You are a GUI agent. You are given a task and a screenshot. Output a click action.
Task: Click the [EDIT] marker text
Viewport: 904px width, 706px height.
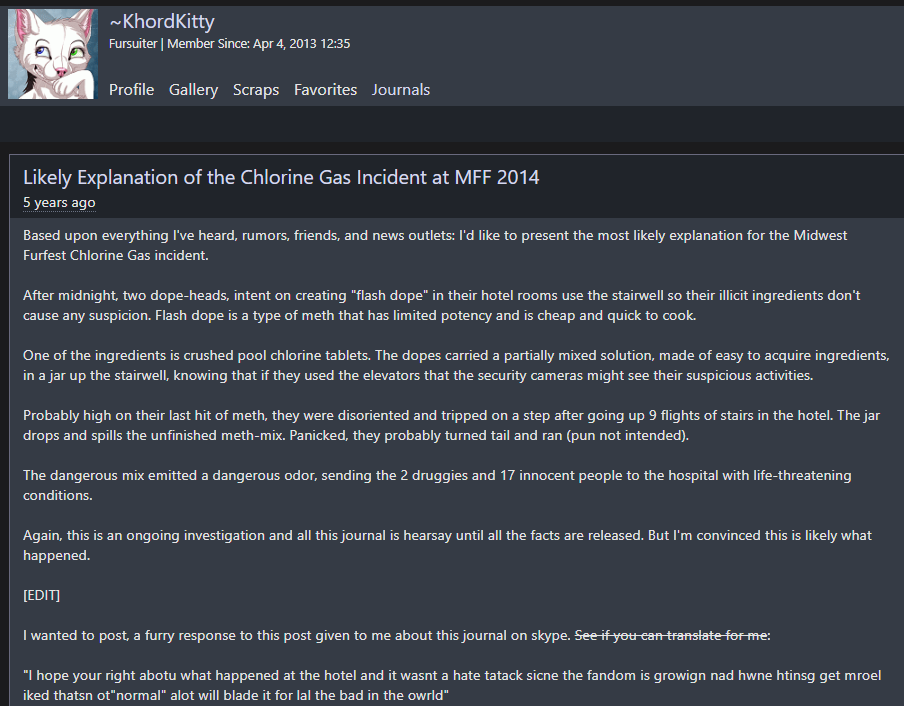[41, 595]
